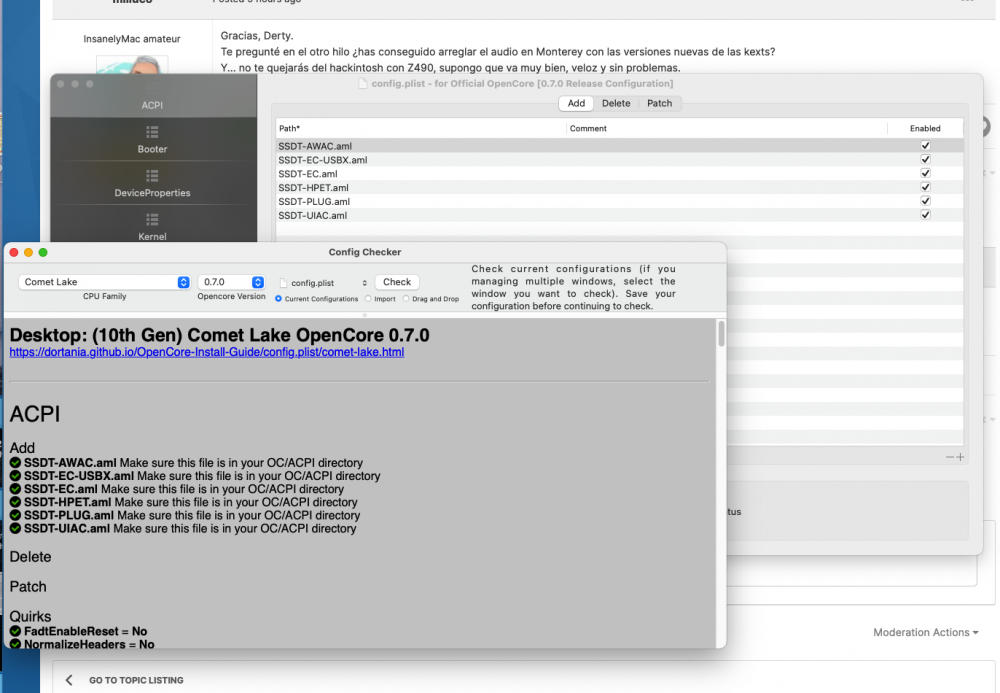Click the Path column header

pos(422,128)
